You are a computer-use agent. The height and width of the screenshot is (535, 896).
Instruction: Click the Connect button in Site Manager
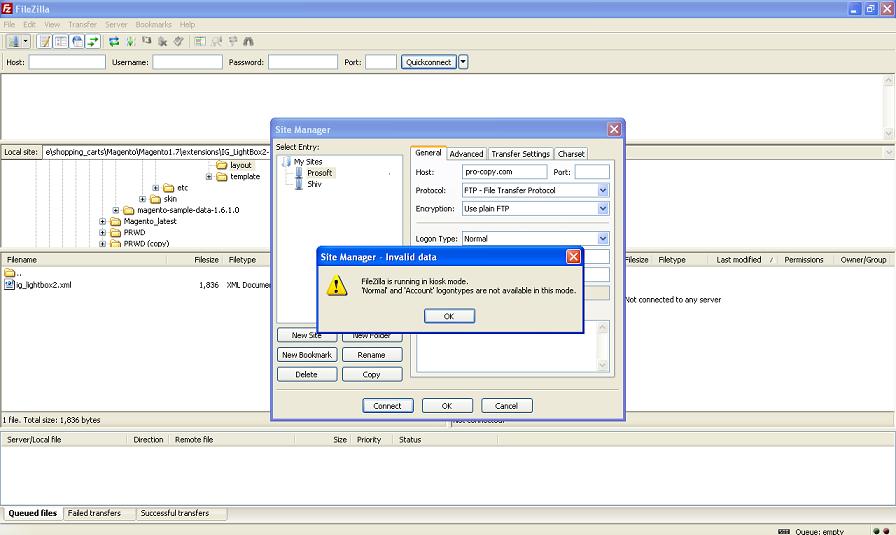(x=387, y=406)
